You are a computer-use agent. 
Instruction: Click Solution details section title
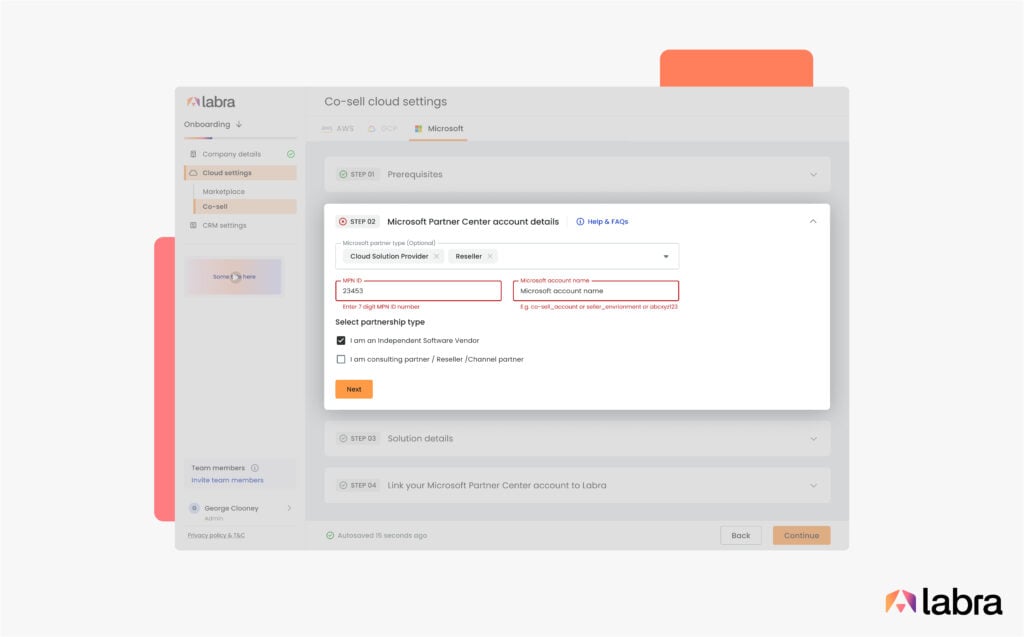coord(420,438)
